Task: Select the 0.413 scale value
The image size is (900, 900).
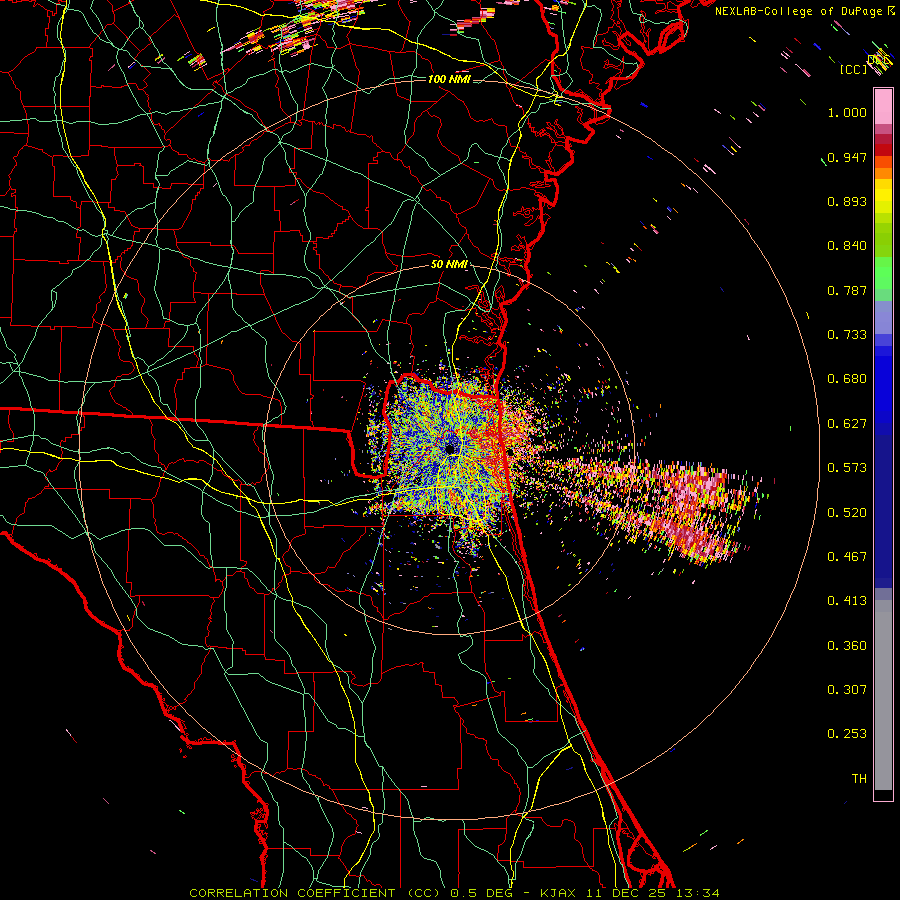Action: click(847, 601)
